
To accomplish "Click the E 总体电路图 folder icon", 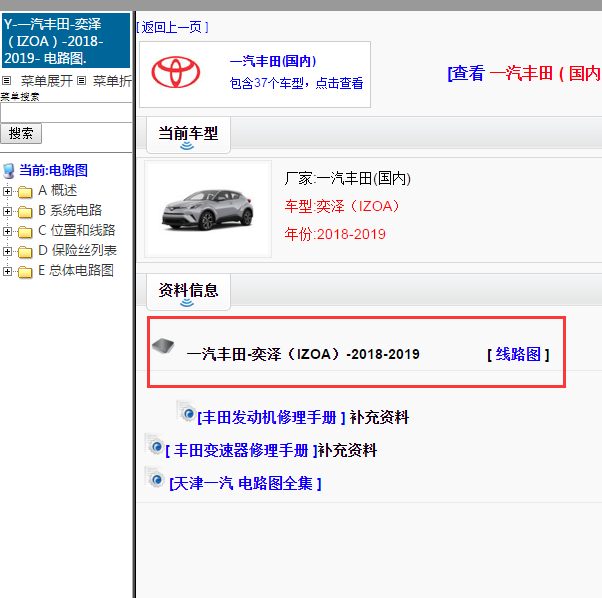I will tap(25, 271).
